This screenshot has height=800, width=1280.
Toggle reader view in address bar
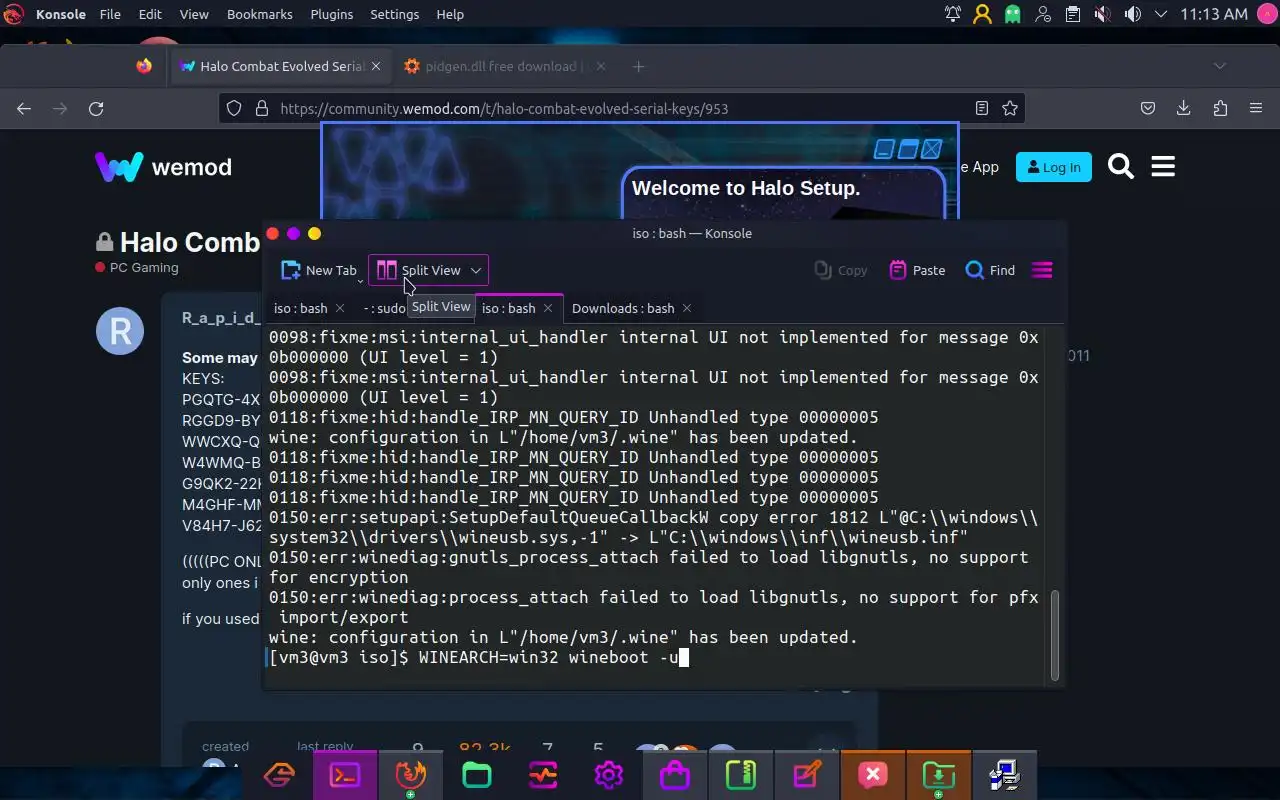982,108
